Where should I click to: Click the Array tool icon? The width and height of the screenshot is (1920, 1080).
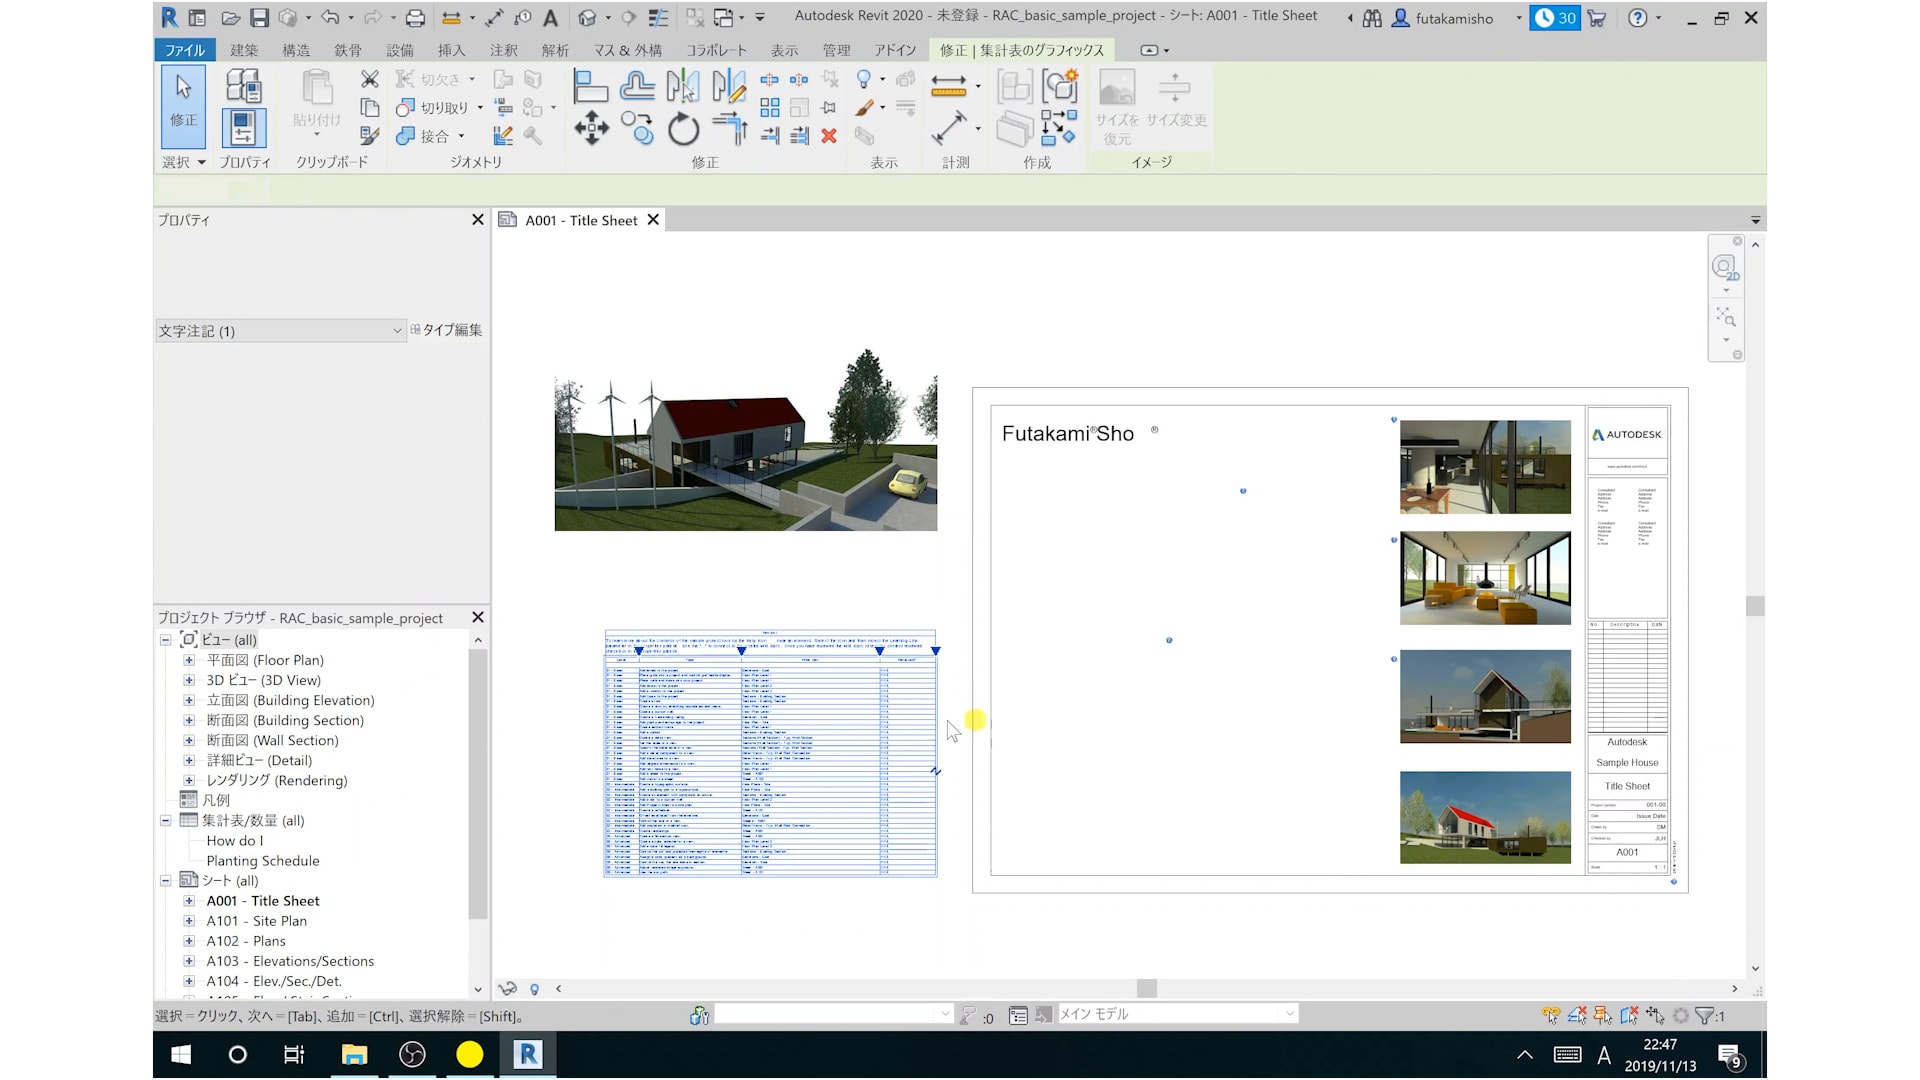pyautogui.click(x=769, y=108)
